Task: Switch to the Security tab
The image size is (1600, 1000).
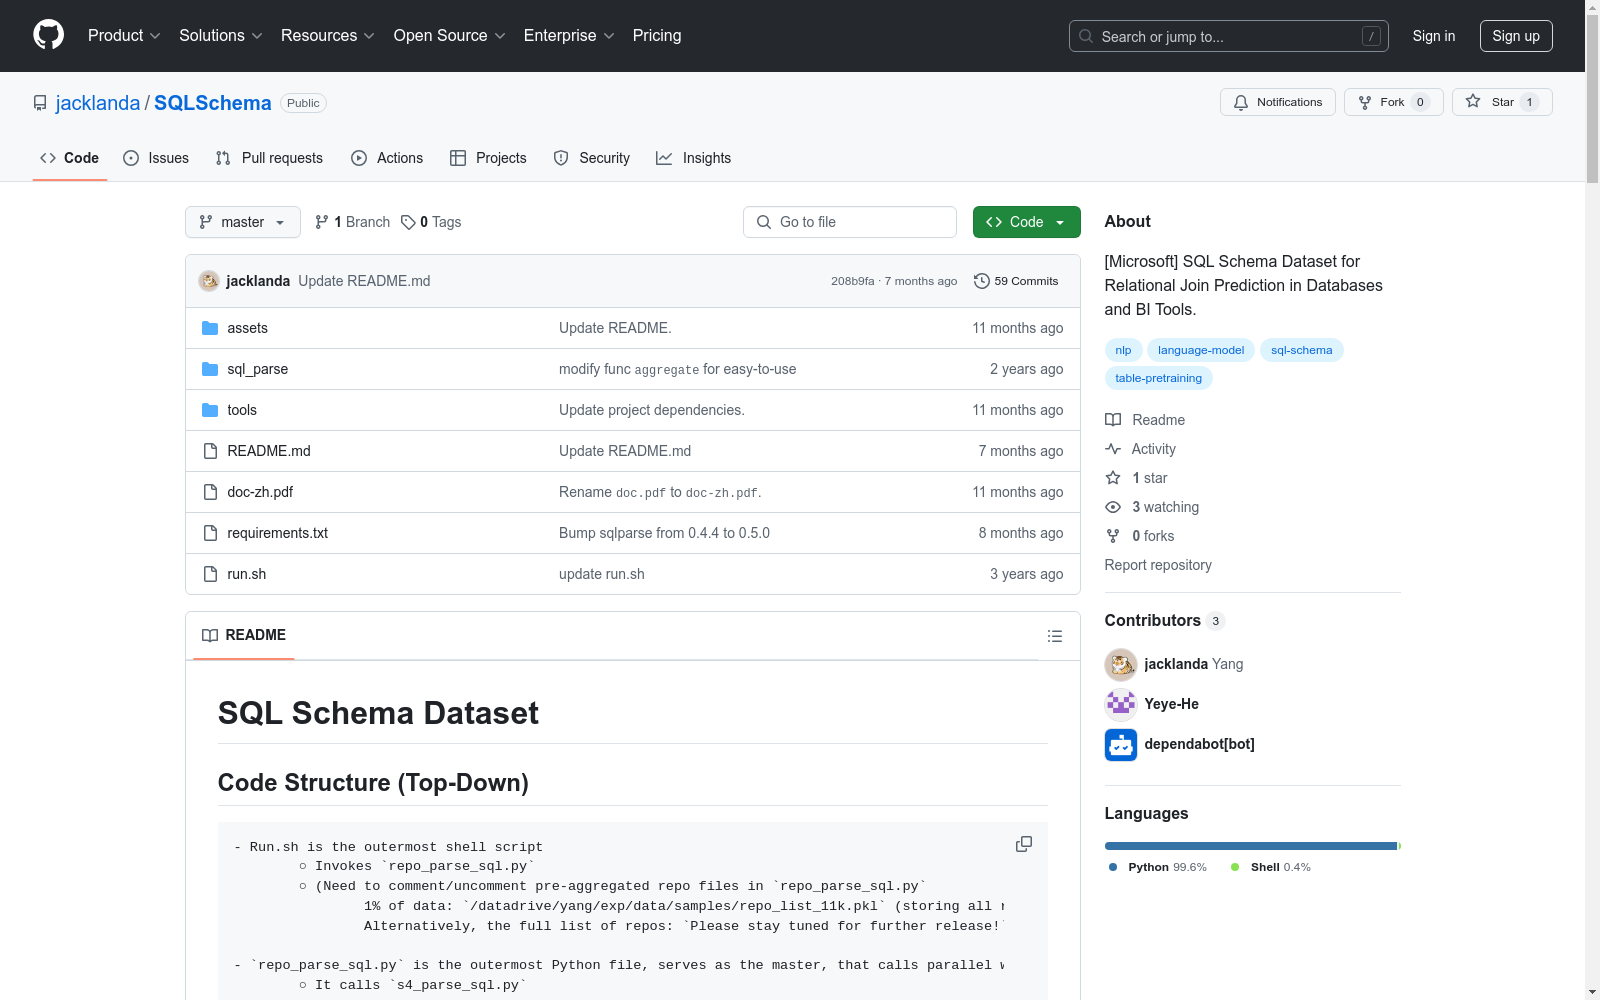Action: point(592,158)
